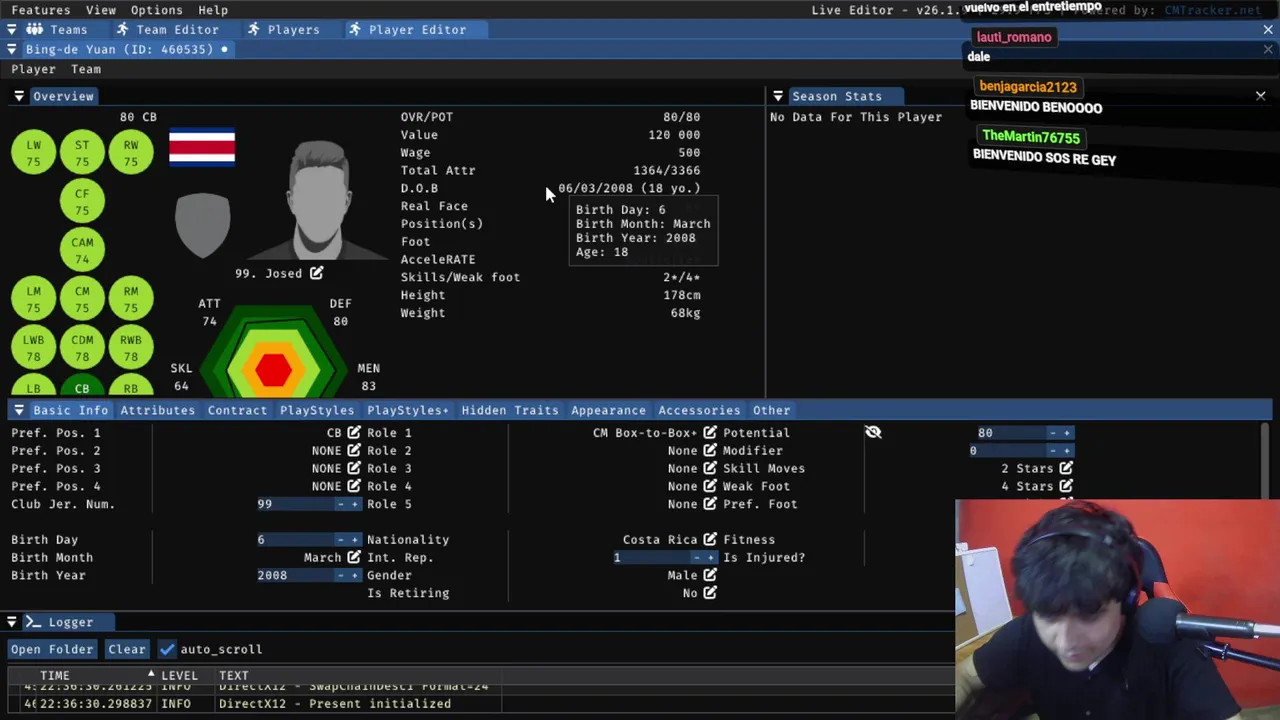Select the CF 75 position badge

pos(82,202)
